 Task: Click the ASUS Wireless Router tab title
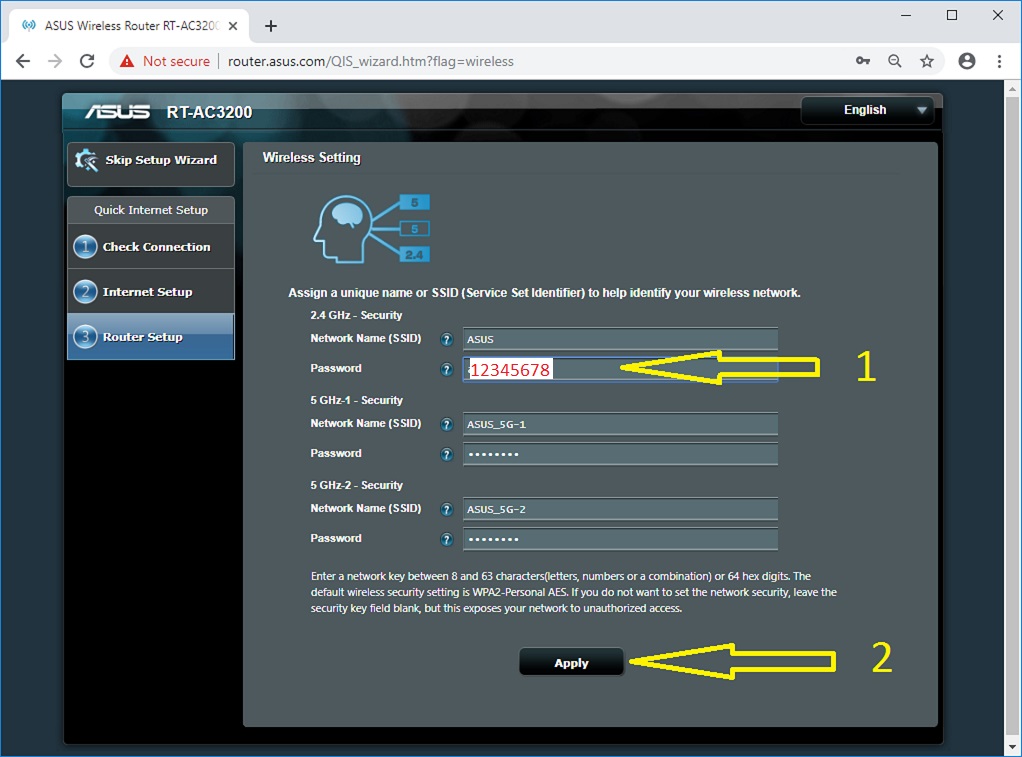(x=132, y=25)
